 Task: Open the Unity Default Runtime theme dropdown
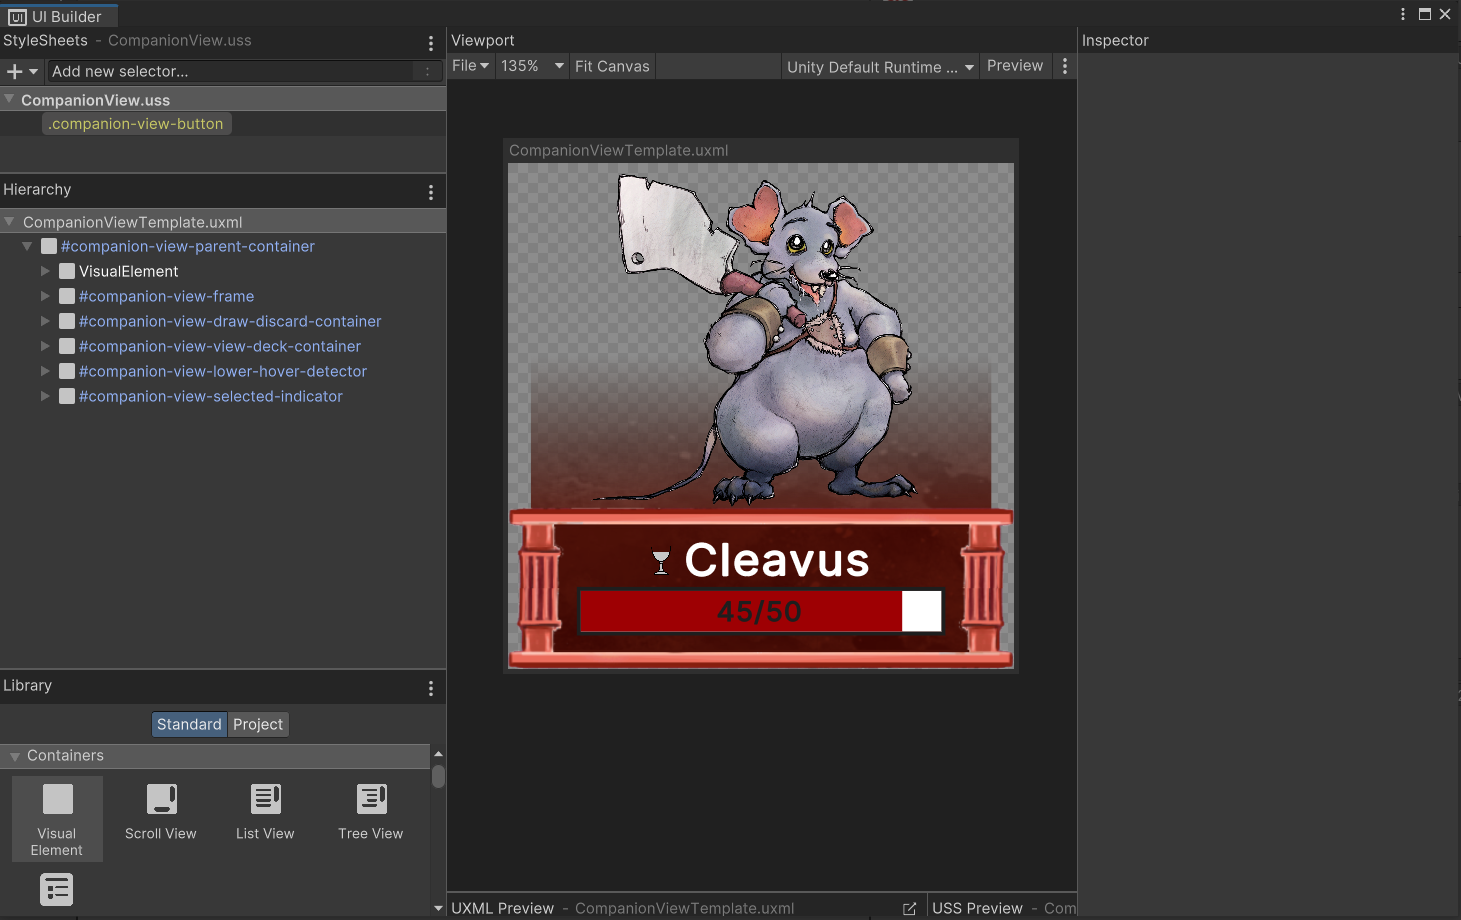point(879,67)
